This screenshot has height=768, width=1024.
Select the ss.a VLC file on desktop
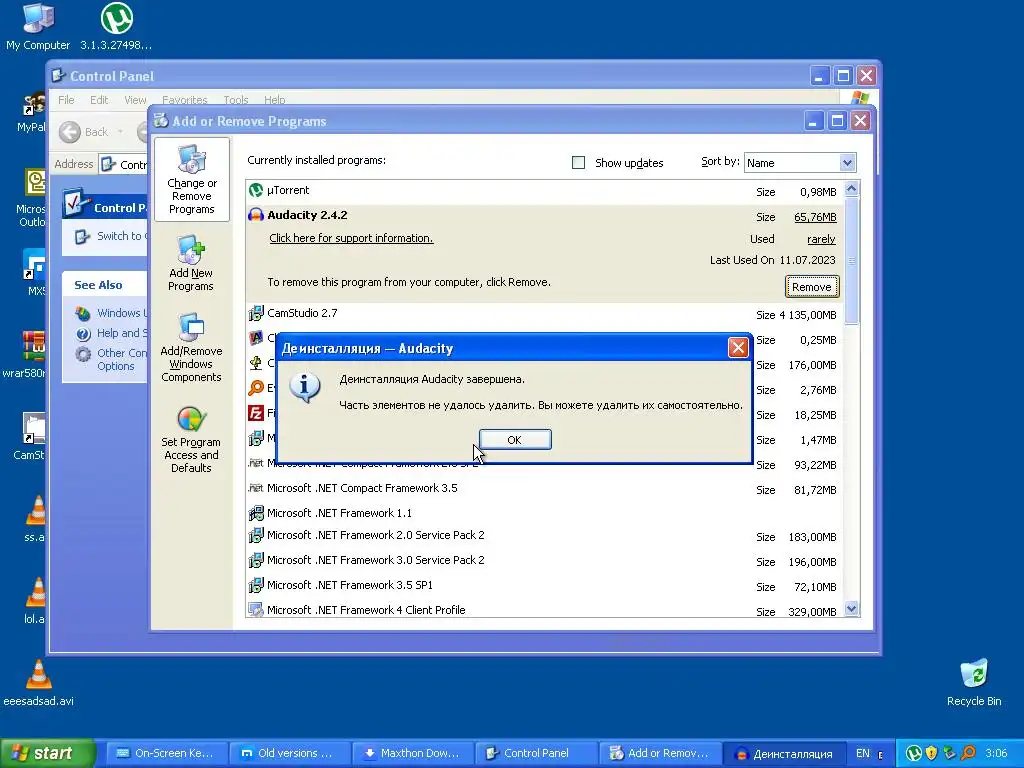pyautogui.click(x=35, y=519)
